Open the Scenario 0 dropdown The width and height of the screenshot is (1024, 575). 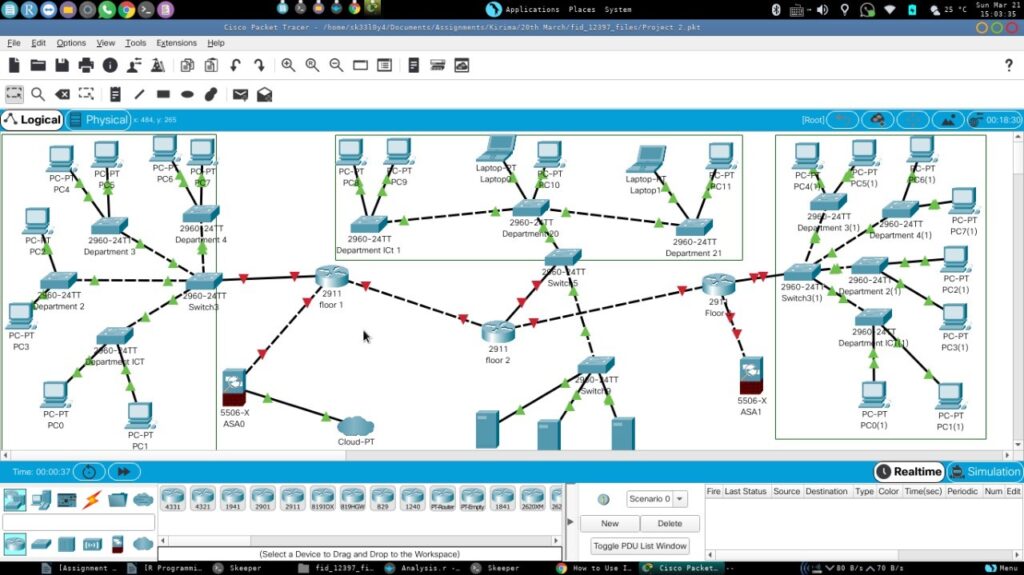657,498
